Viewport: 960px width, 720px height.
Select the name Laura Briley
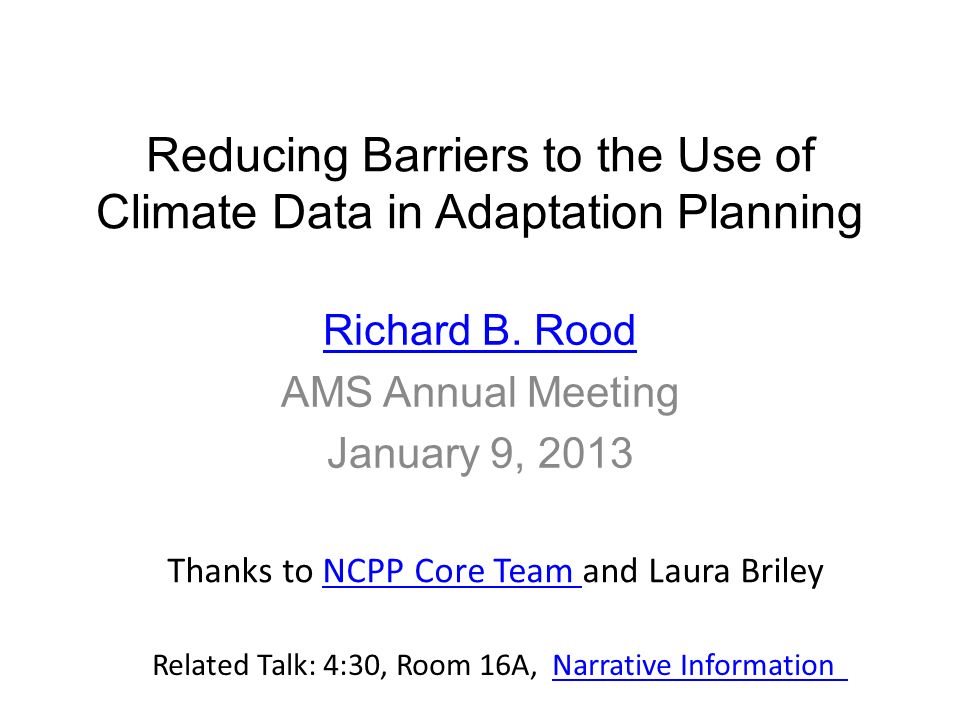pyautogui.click(x=736, y=572)
